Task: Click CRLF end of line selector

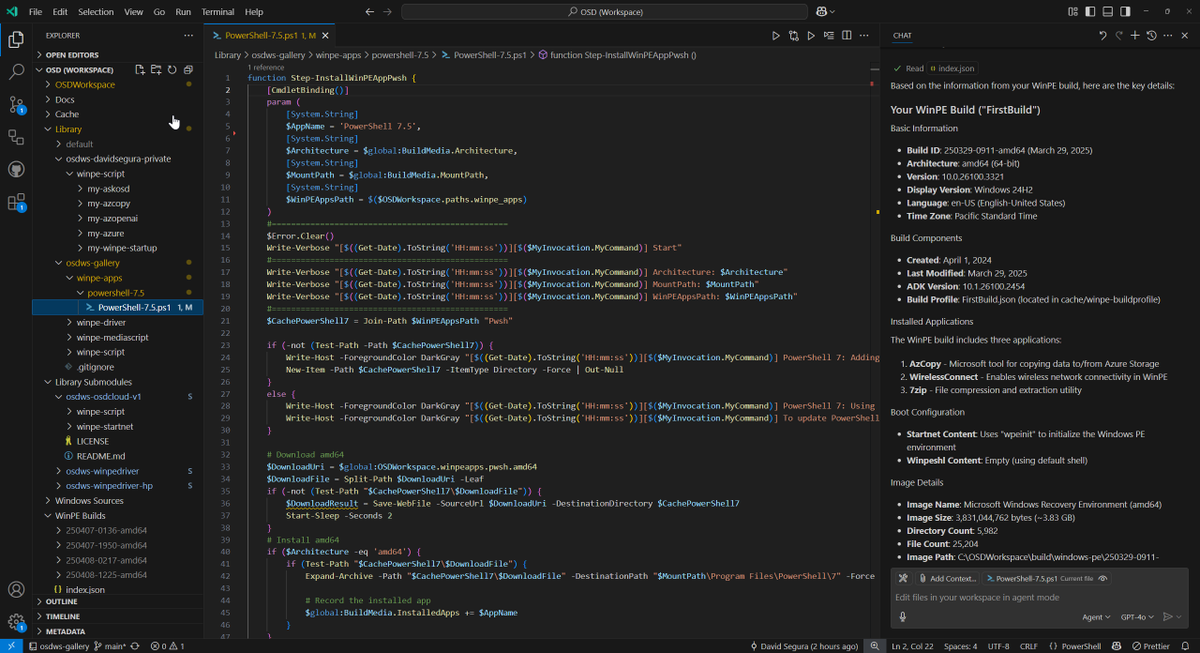Action: pyautogui.click(x=1028, y=646)
